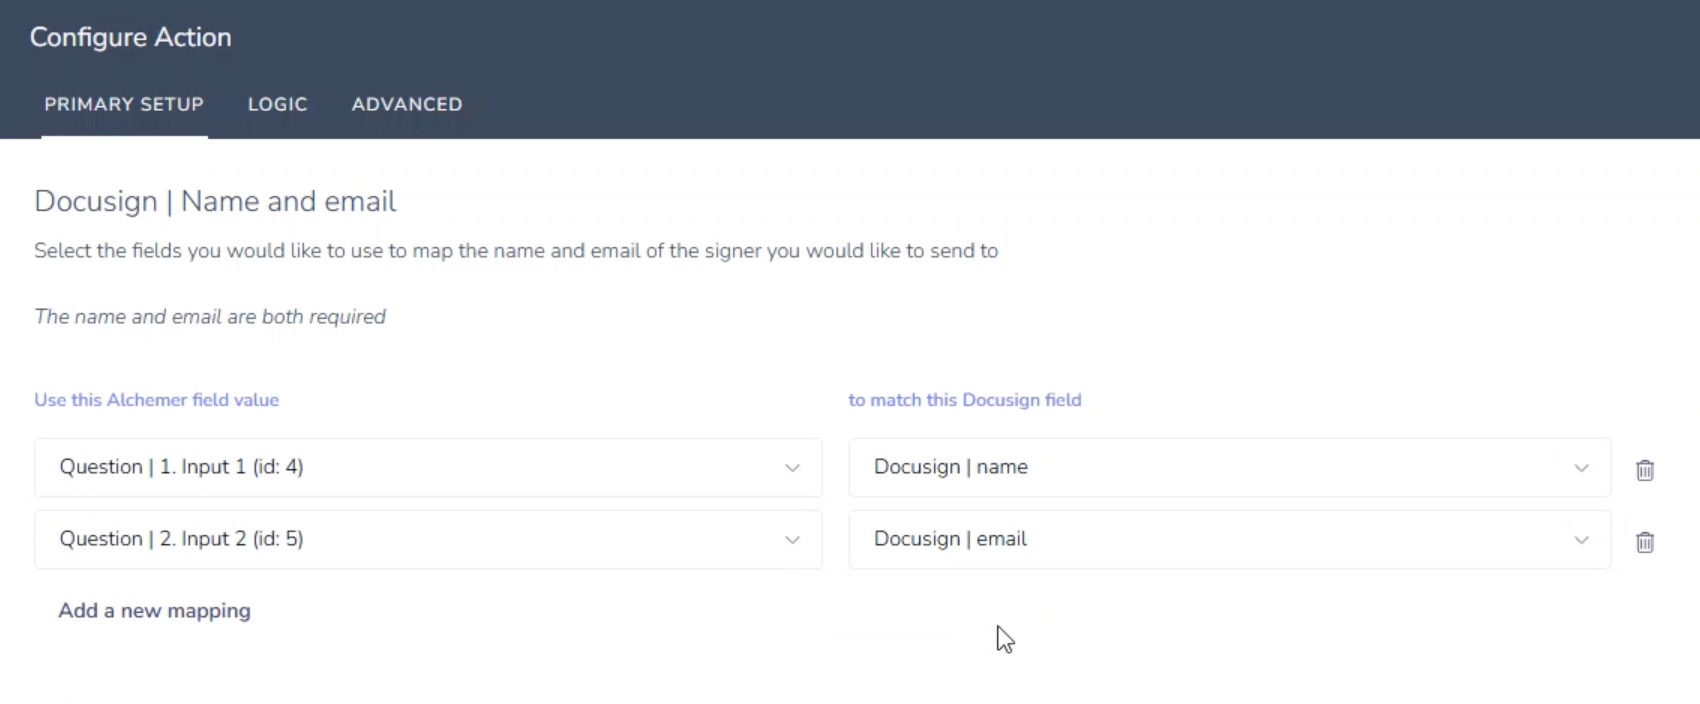
Task: Switch to the Advanced tab
Action: [407, 104]
